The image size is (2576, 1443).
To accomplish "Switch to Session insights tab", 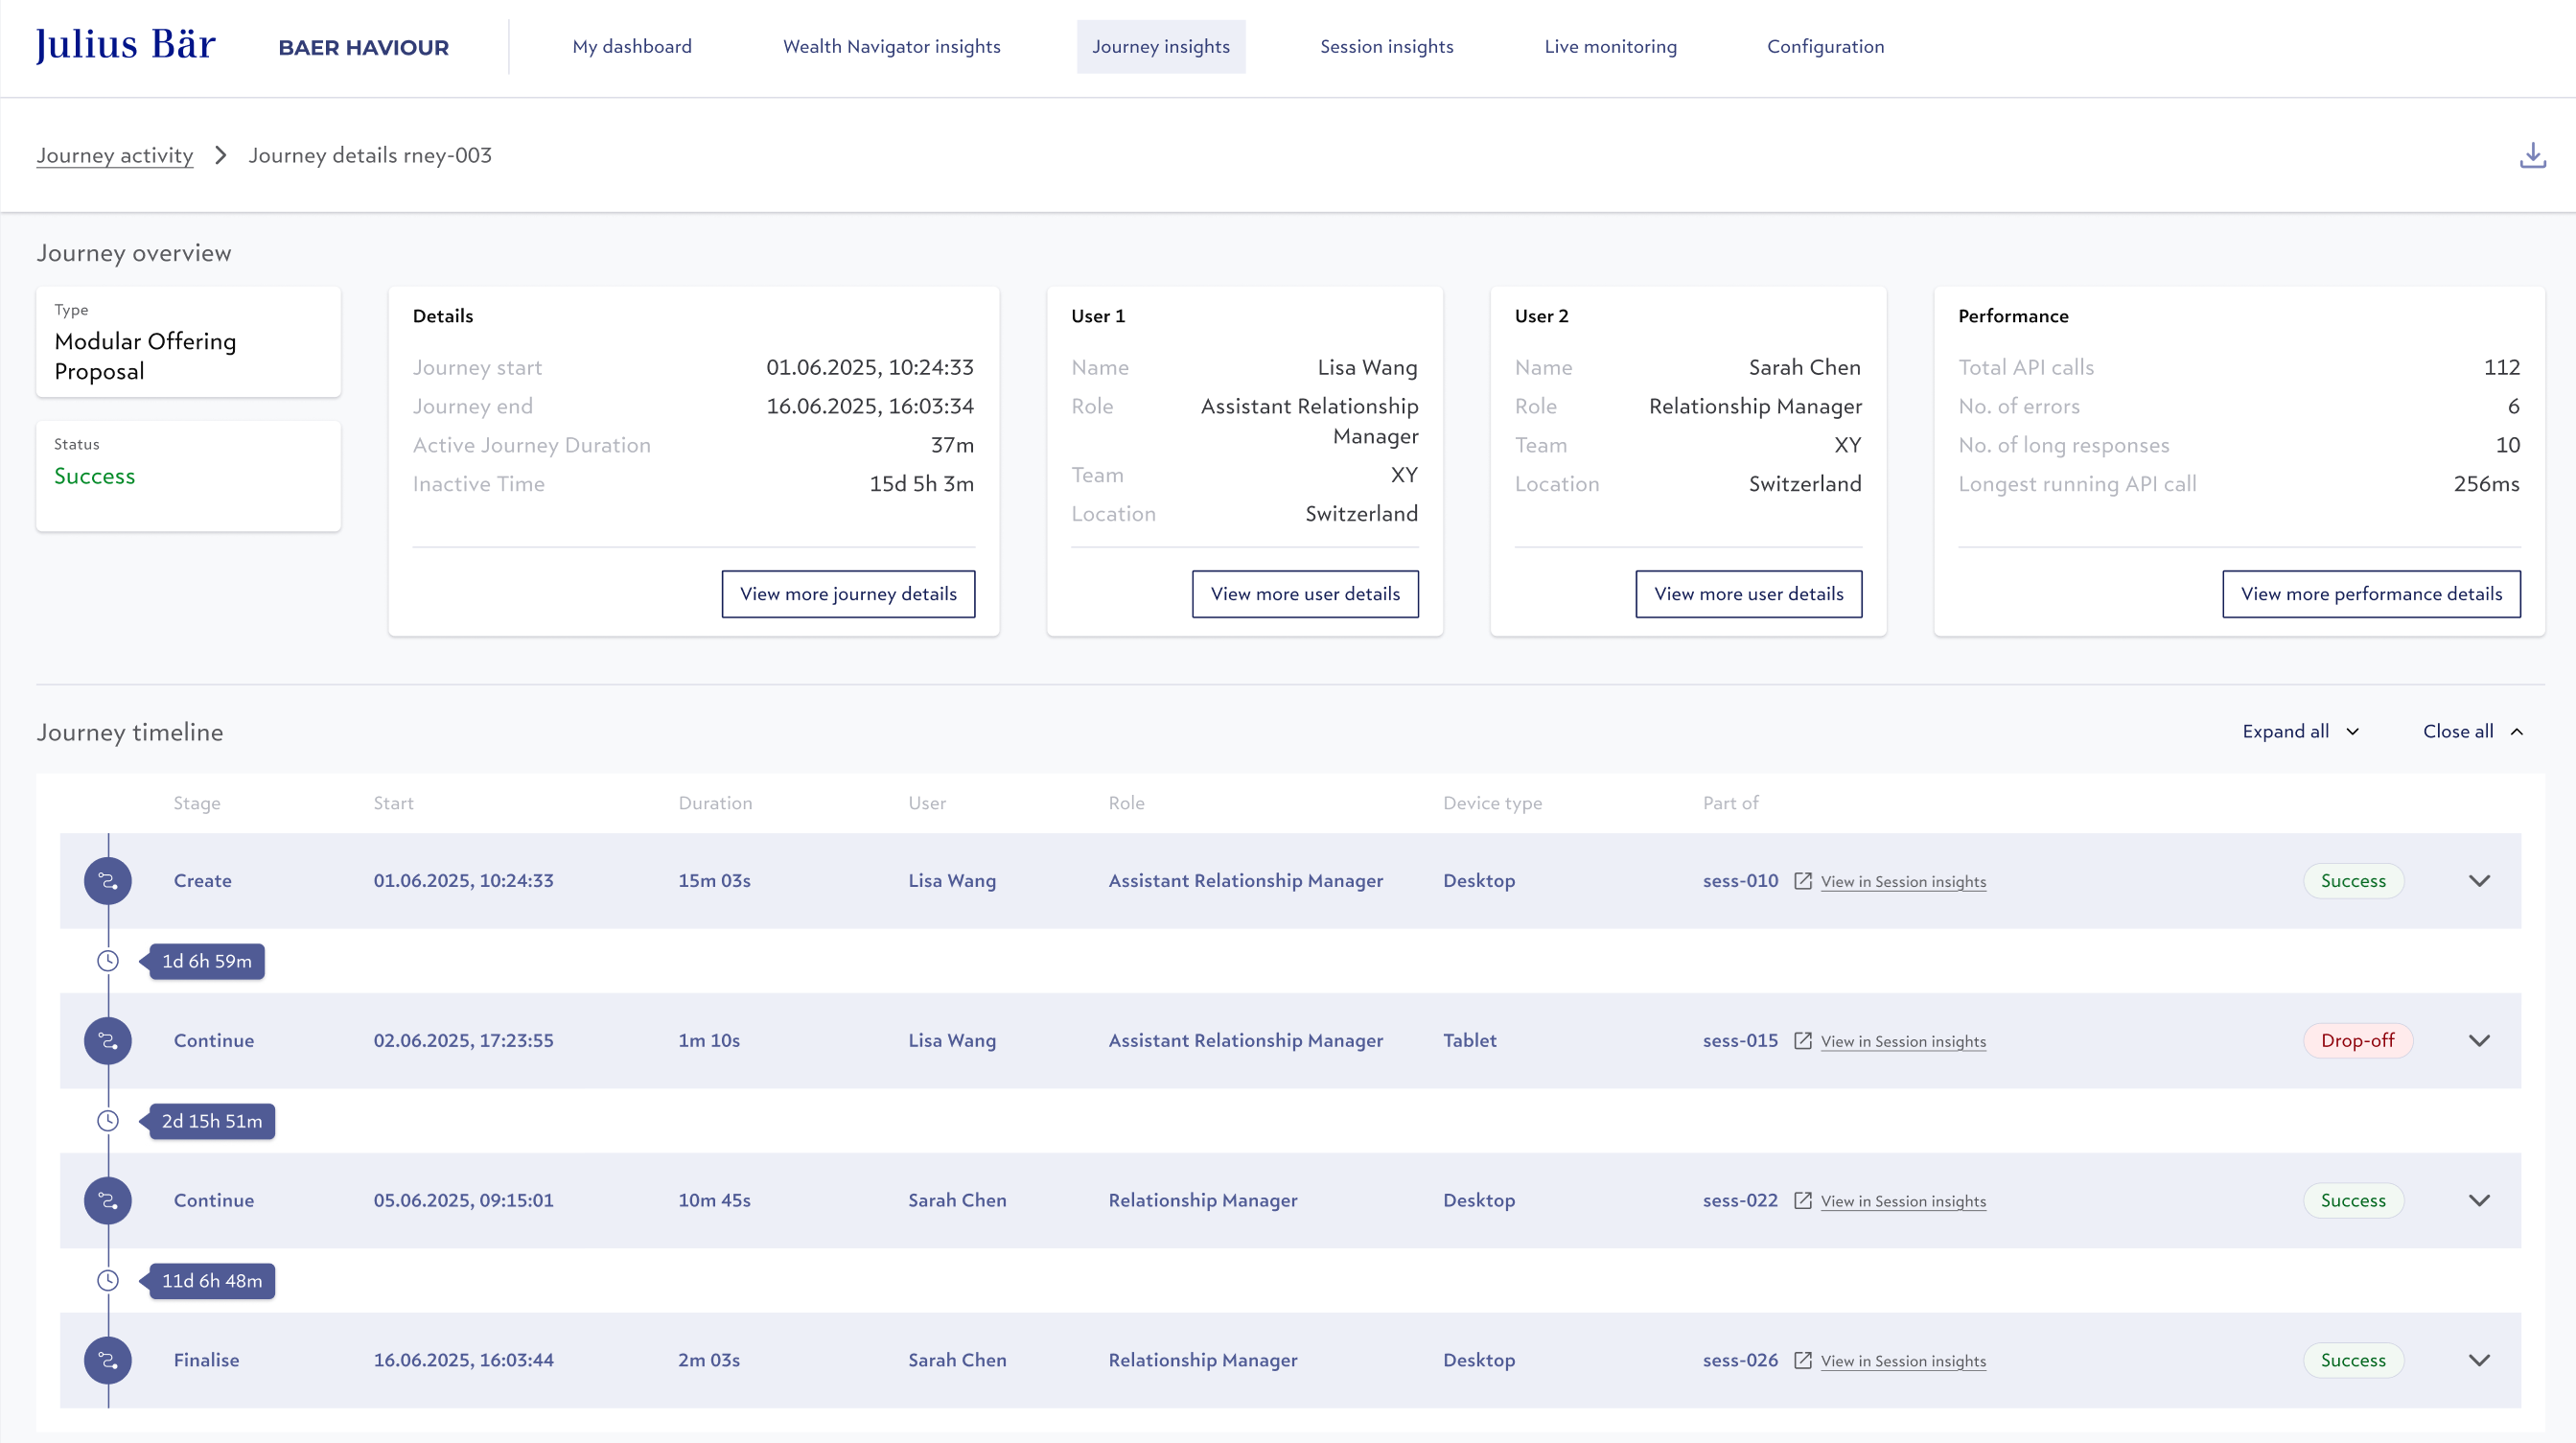I will point(1386,46).
